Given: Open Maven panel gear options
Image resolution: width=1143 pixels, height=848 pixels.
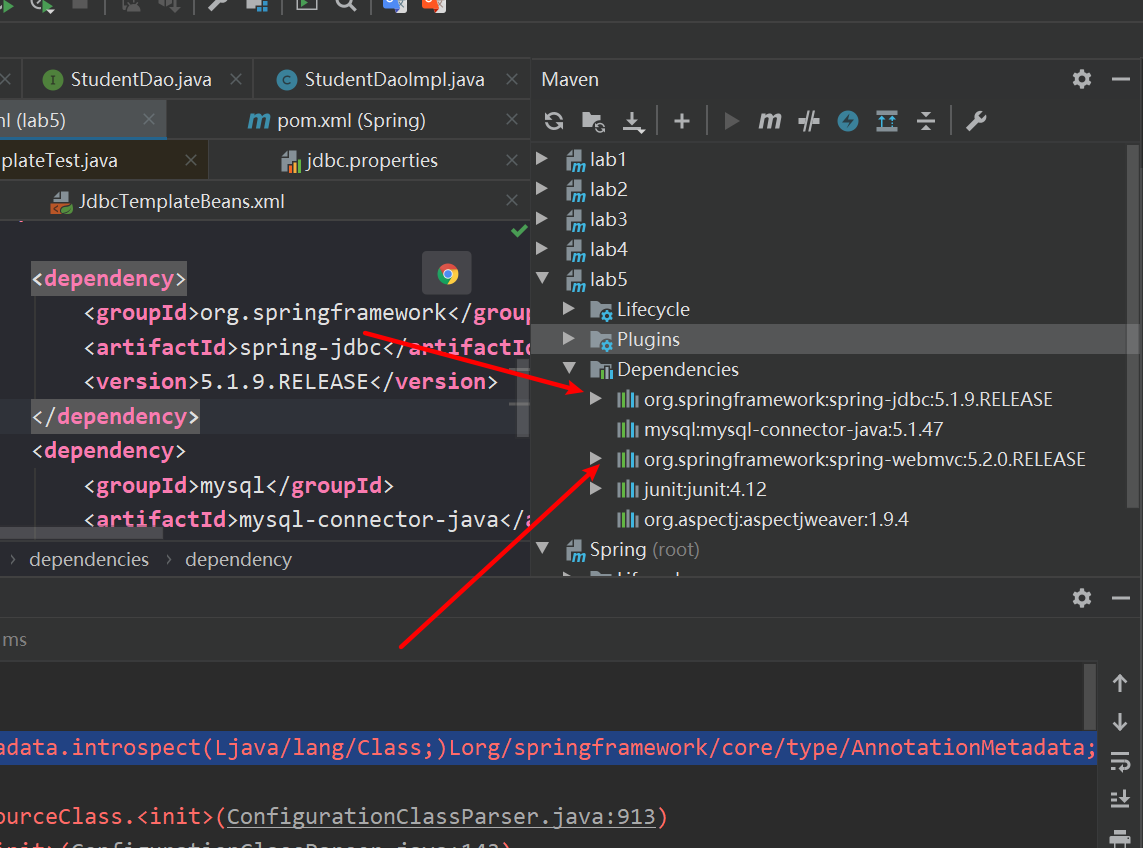Looking at the screenshot, I should [x=1082, y=79].
